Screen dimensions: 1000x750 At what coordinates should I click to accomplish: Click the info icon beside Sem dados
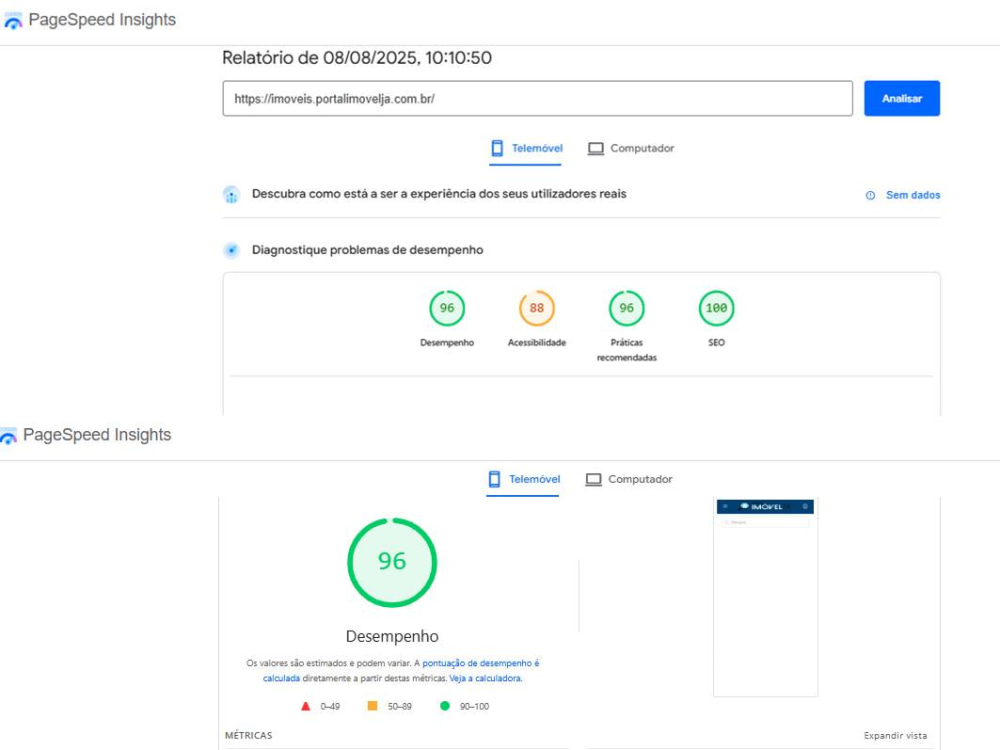(x=871, y=195)
